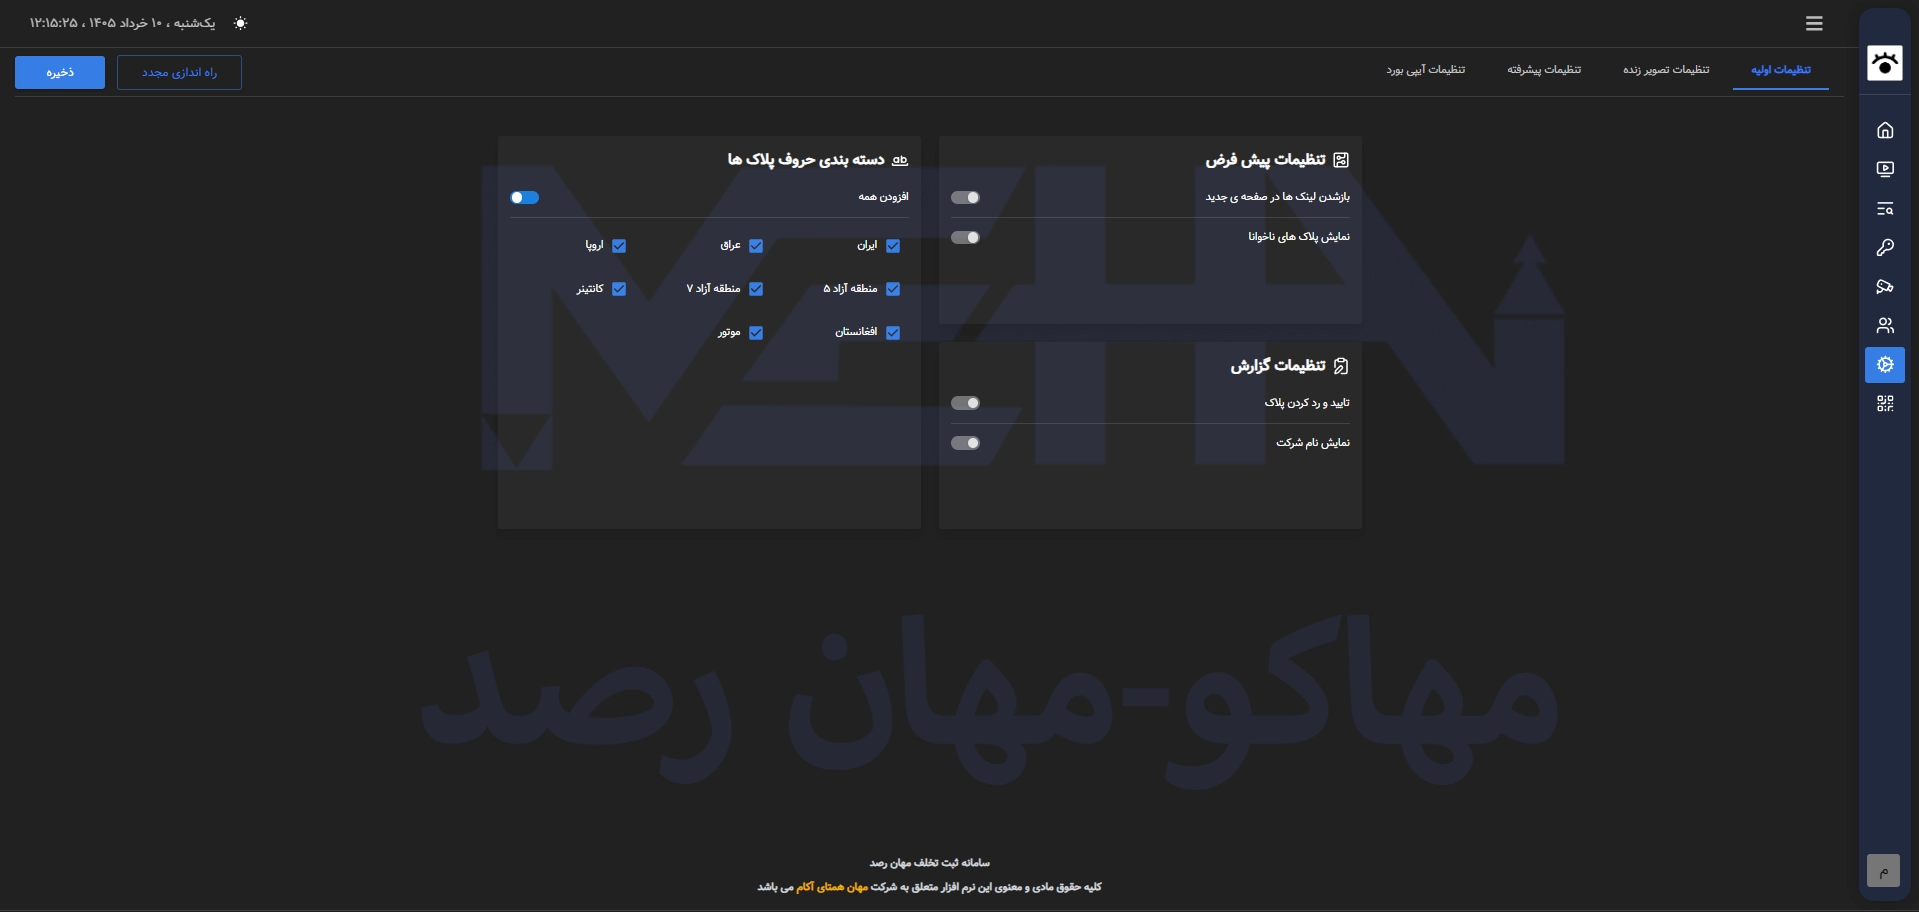Click the eye logo in the sidebar
Screen dimensions: 1919x912
click(1885, 63)
